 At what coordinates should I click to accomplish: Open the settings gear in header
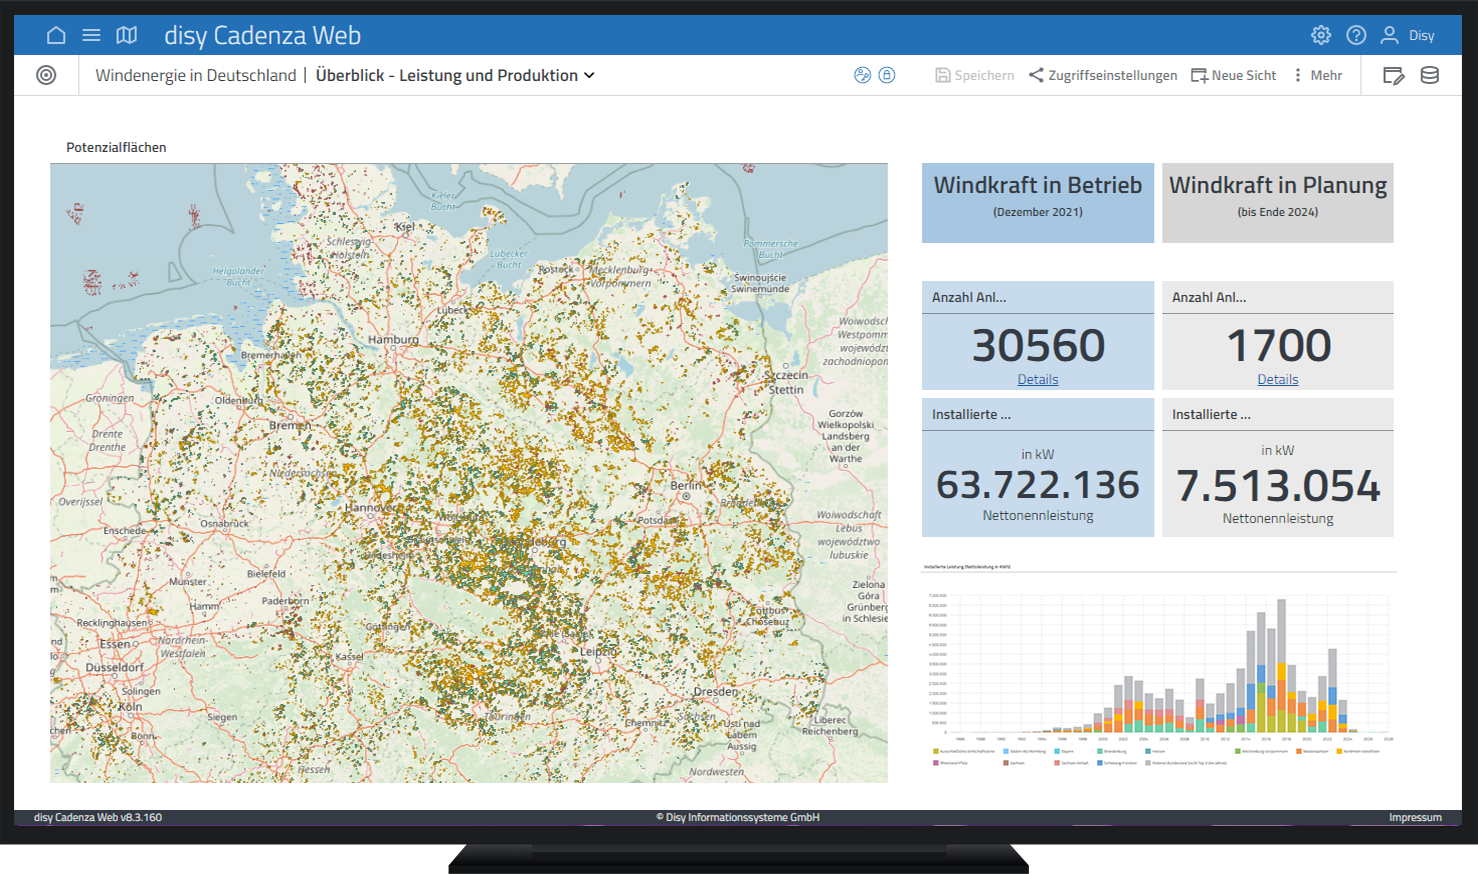pos(1321,35)
